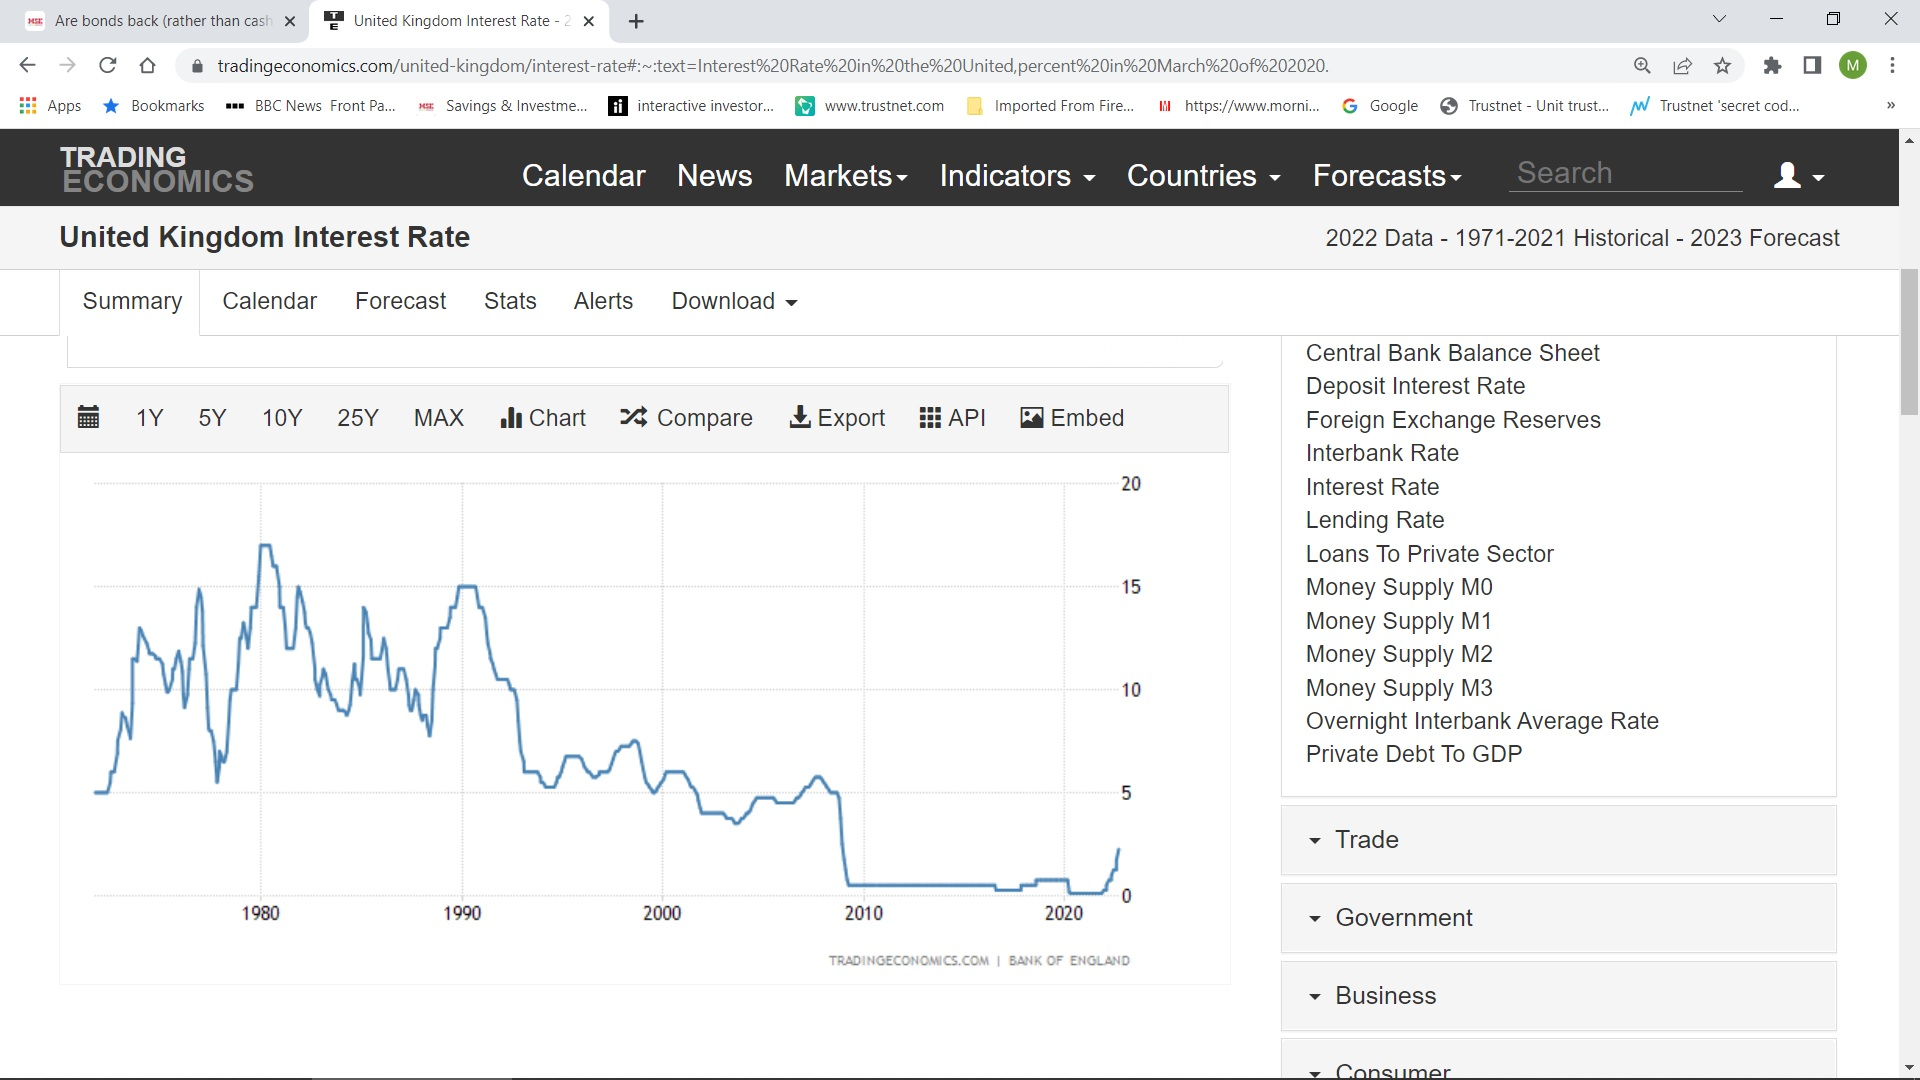Open the user account profile icon
This screenshot has height=1080, width=1920.
[1788, 176]
